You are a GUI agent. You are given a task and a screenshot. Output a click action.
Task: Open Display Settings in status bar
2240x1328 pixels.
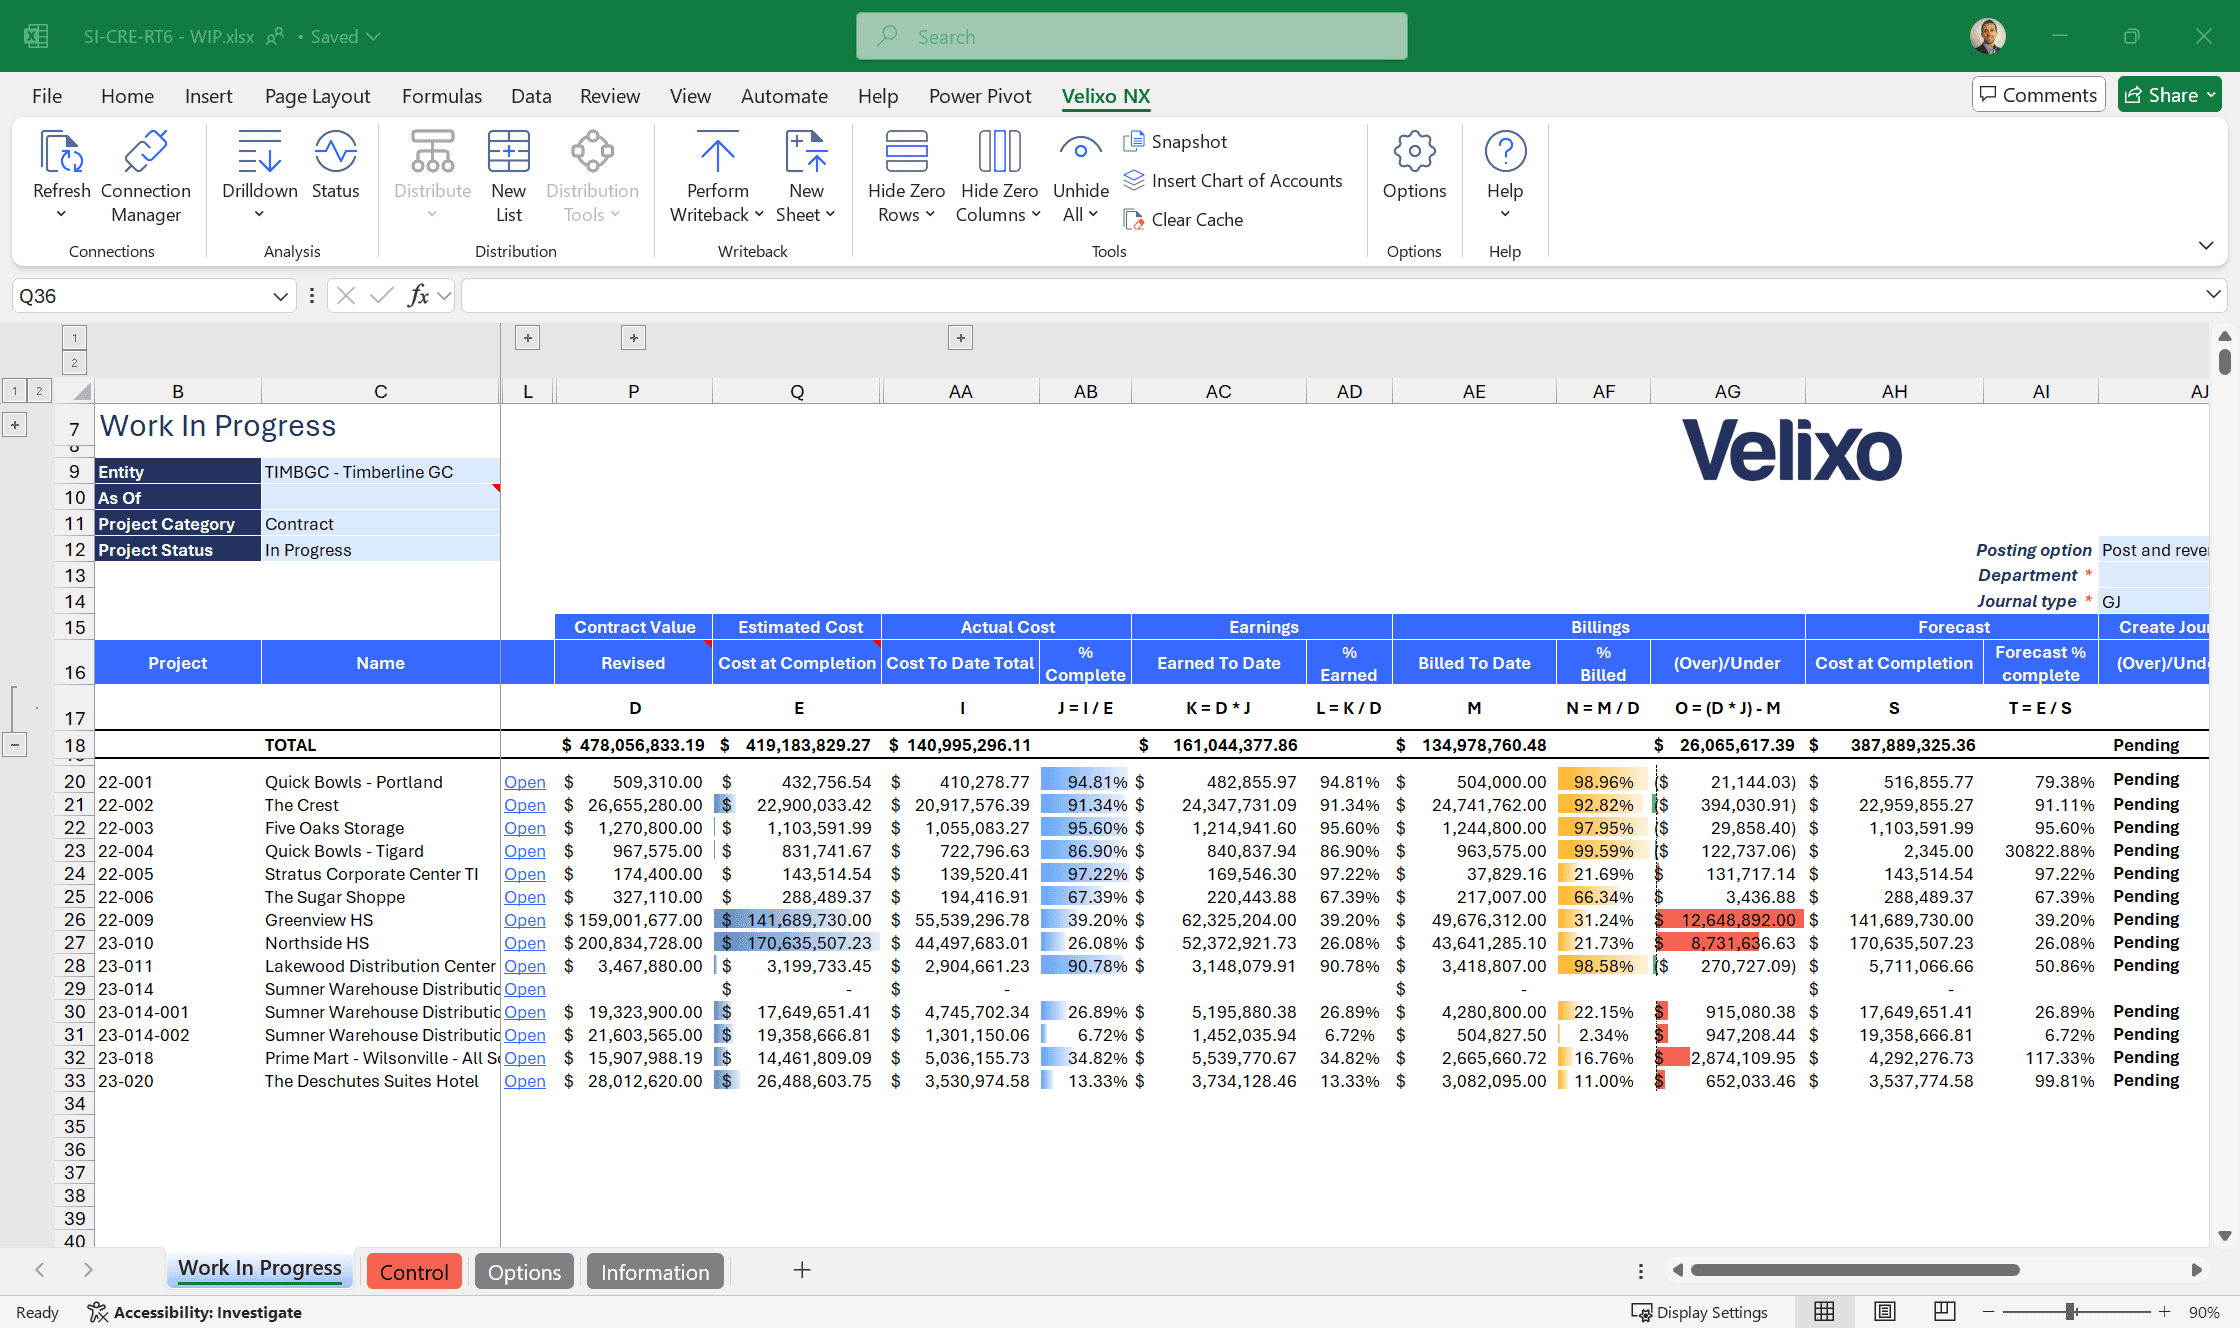(1699, 1312)
